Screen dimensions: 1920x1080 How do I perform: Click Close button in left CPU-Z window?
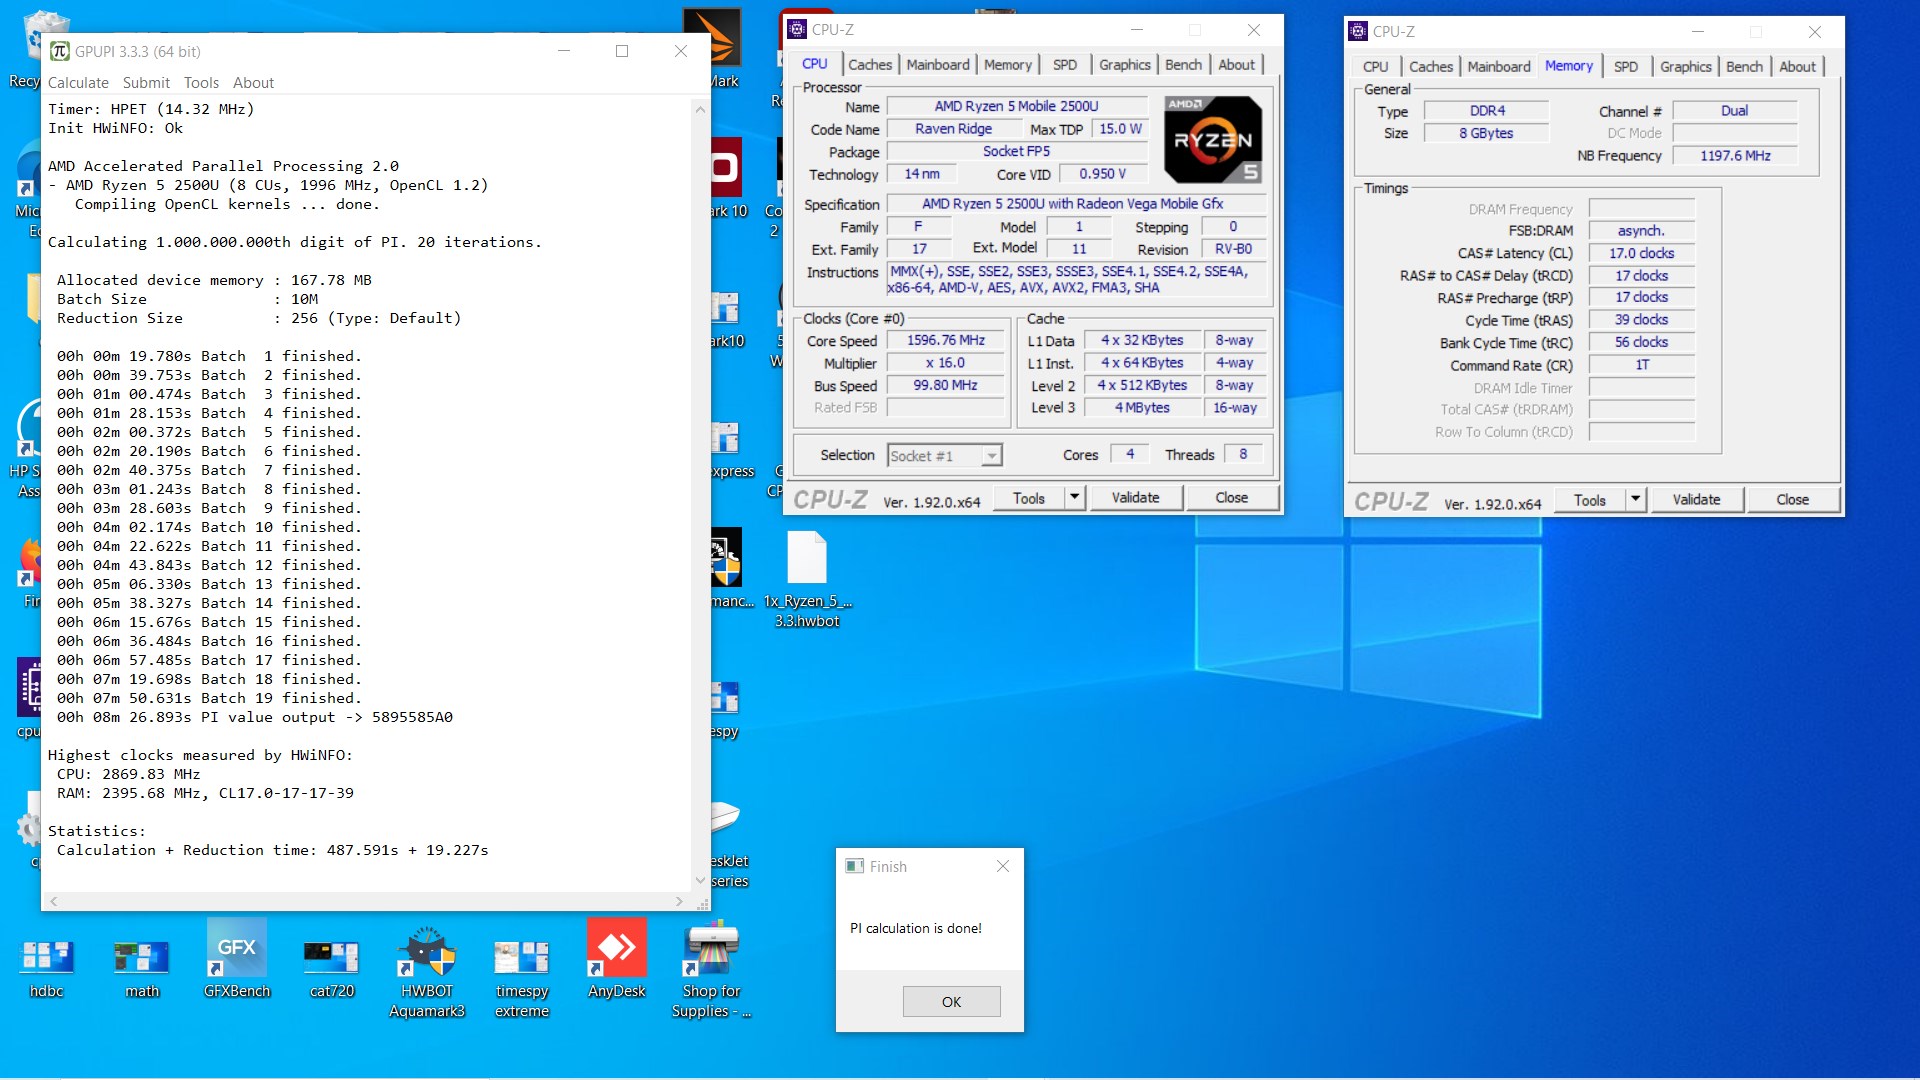pyautogui.click(x=1231, y=497)
